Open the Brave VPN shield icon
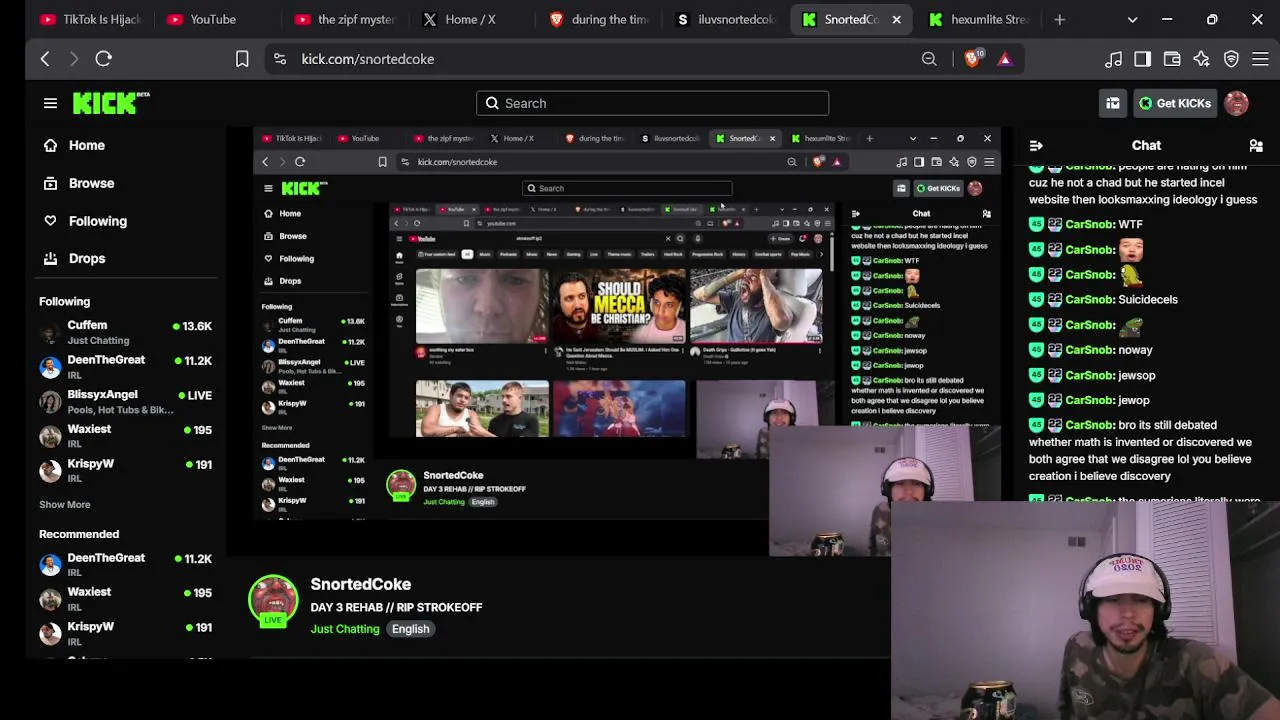The image size is (1280, 720). click(x=1231, y=59)
